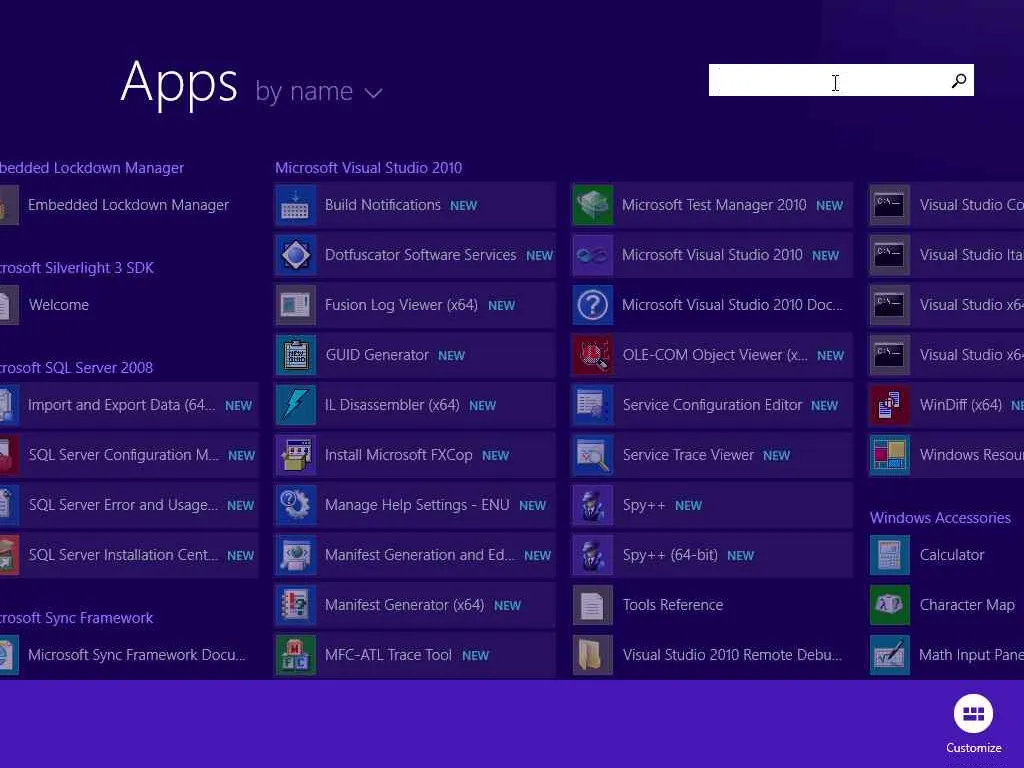Open Import and Export Data (64 entry
The height and width of the screenshot is (768, 1024).
point(129,405)
